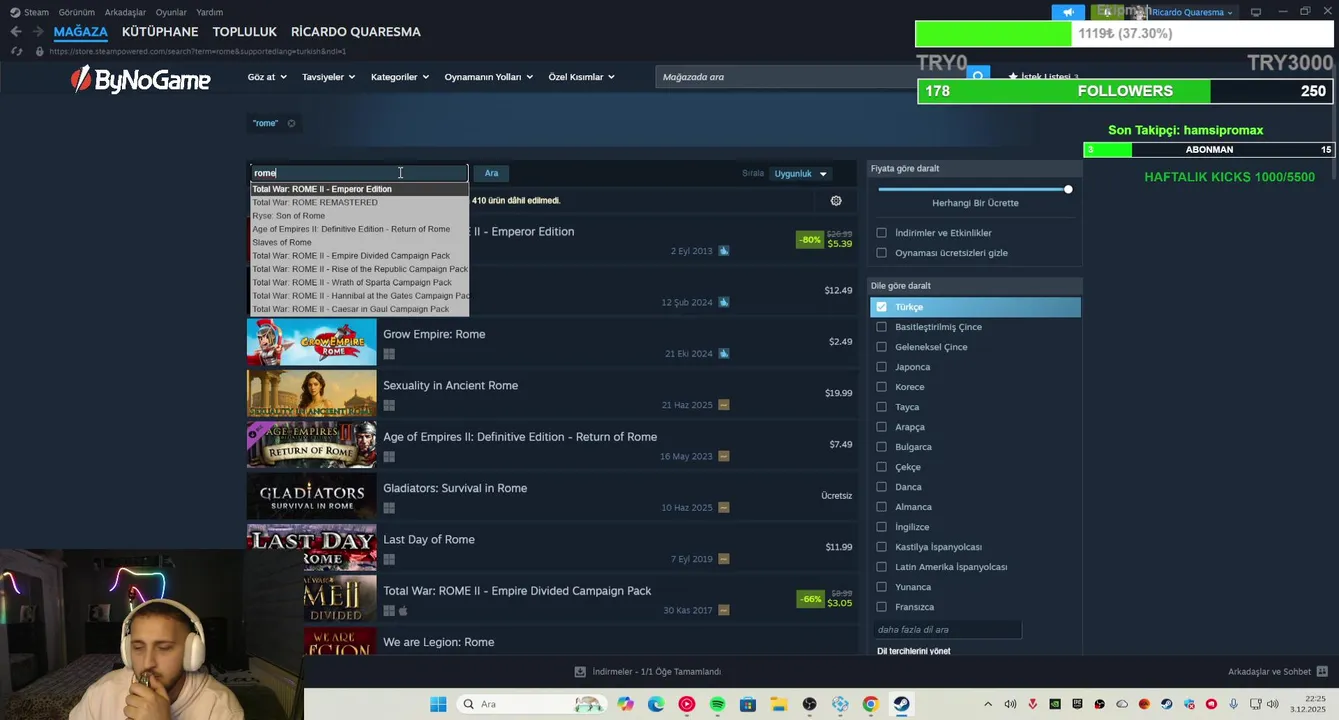Switch to the KÜTÜPHANE tab

click(160, 32)
